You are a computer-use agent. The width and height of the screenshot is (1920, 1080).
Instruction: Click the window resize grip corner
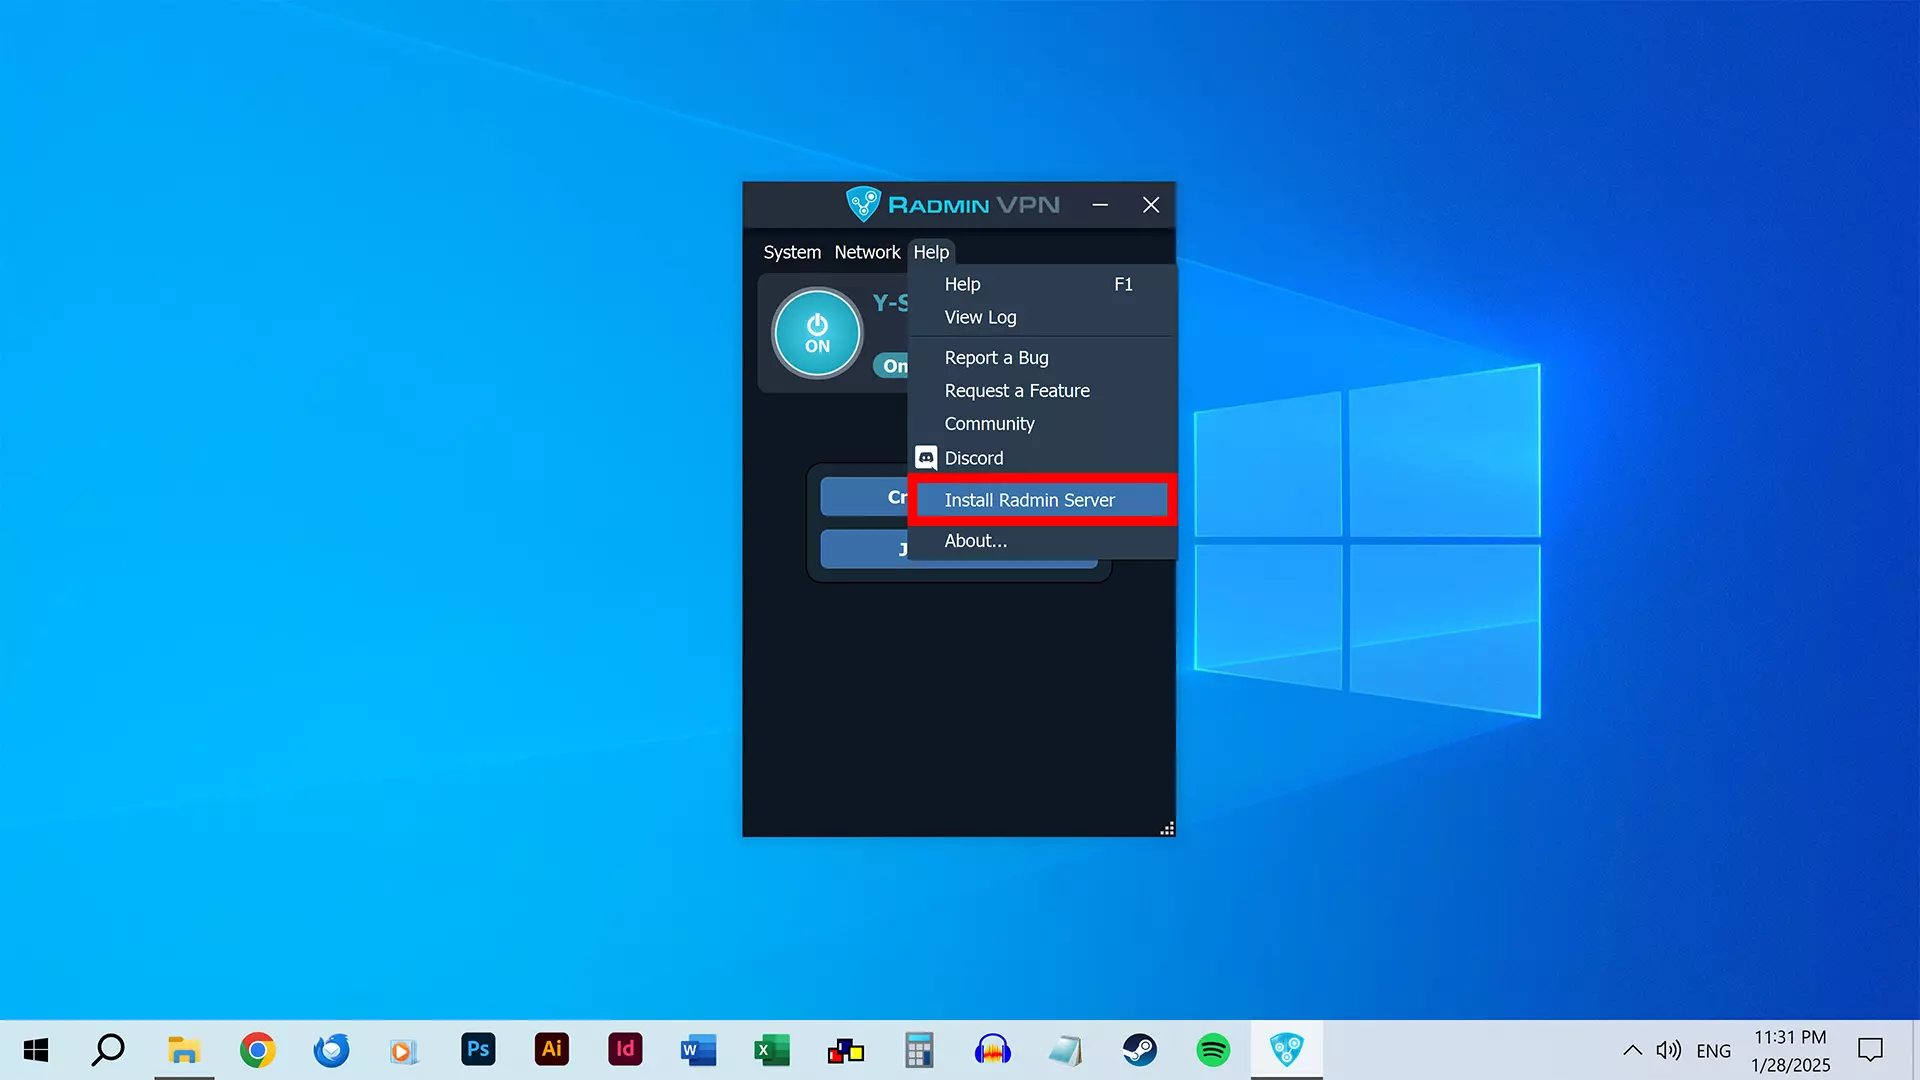pos(1167,829)
